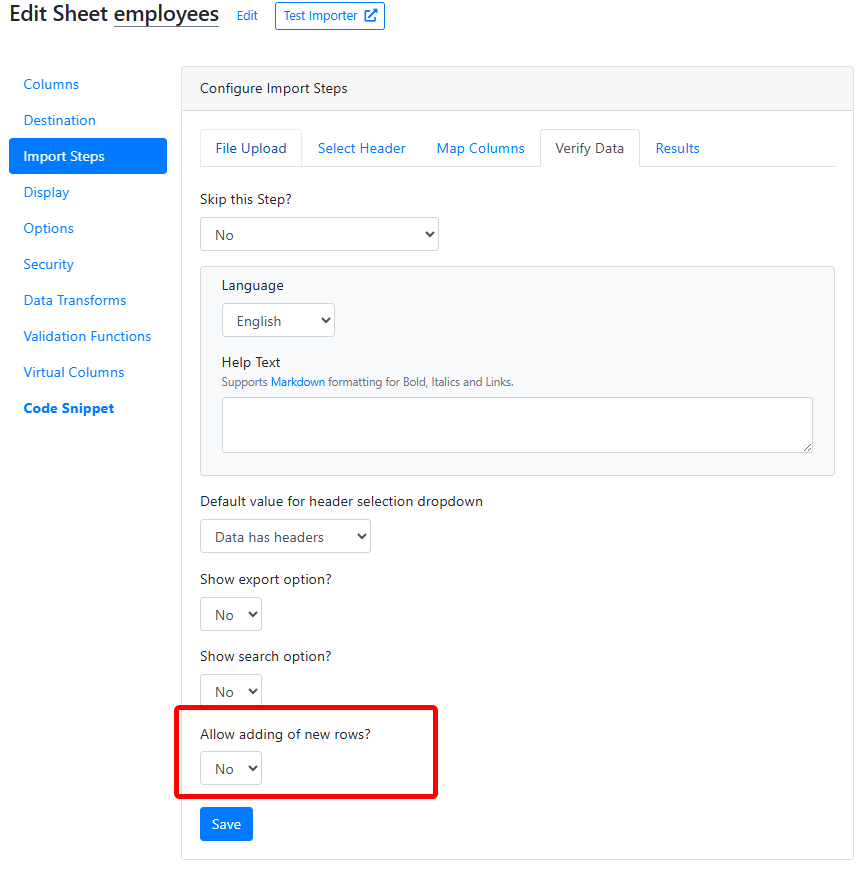Open Destination settings in sidebar
865x869 pixels.
(x=59, y=120)
